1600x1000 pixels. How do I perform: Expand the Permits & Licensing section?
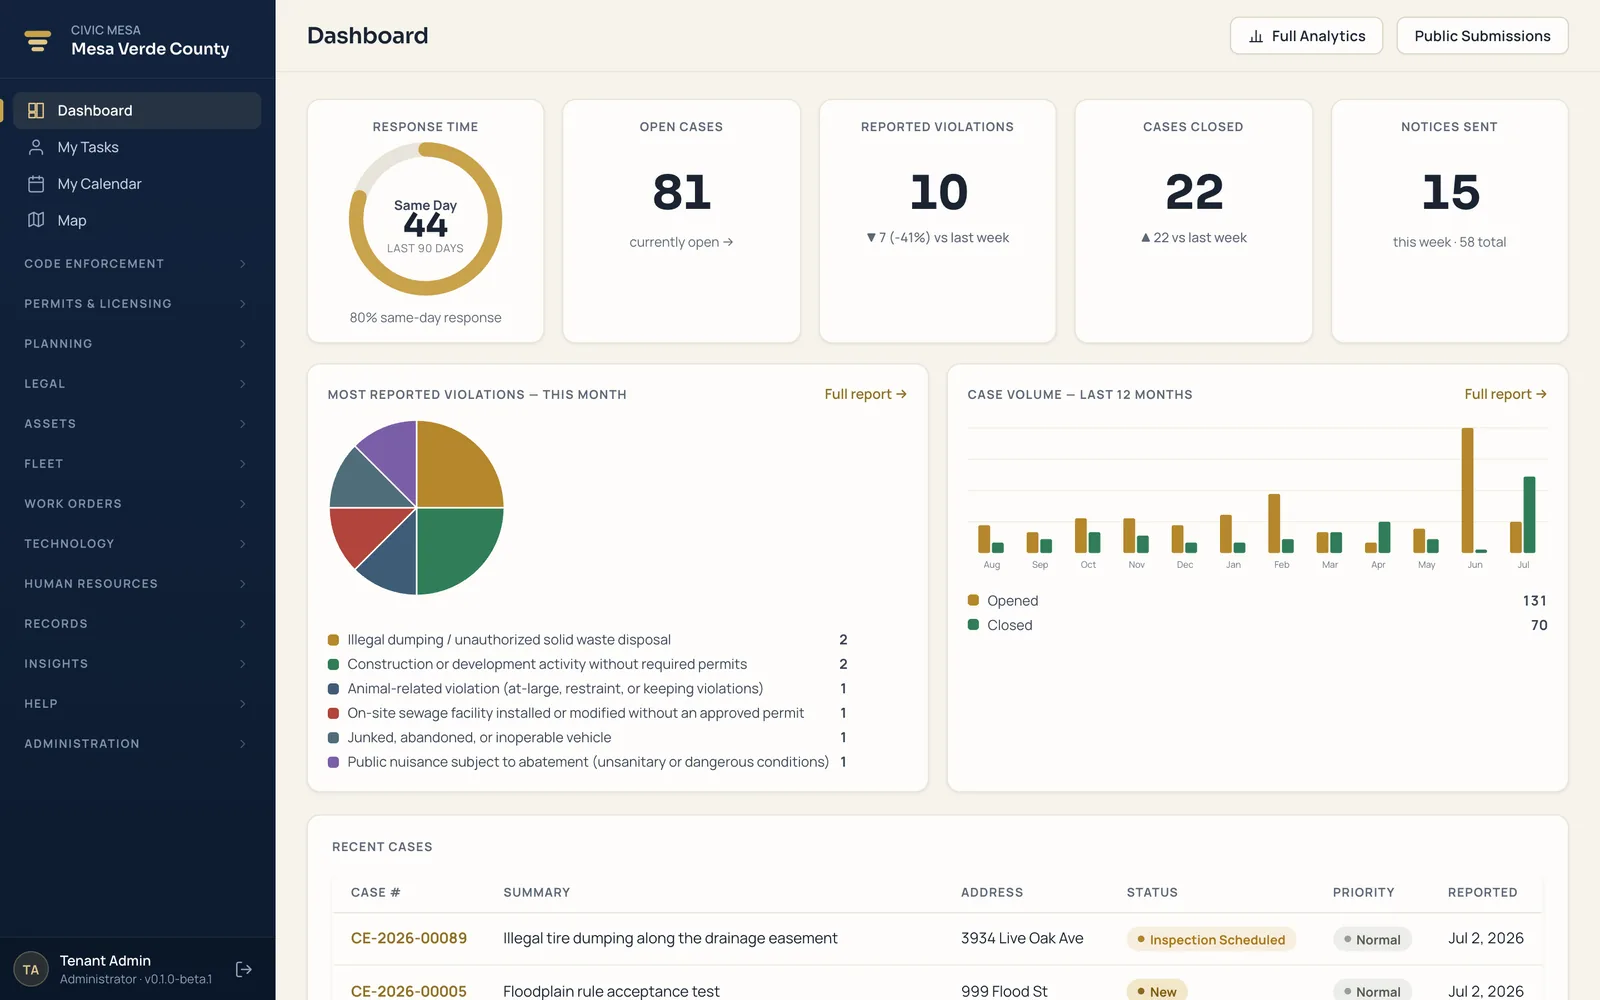tap(137, 304)
